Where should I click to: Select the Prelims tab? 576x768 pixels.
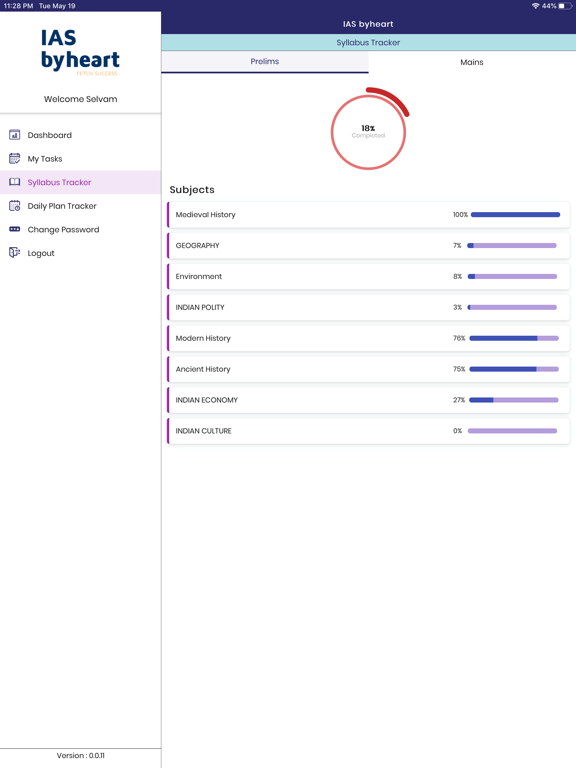tap(264, 62)
